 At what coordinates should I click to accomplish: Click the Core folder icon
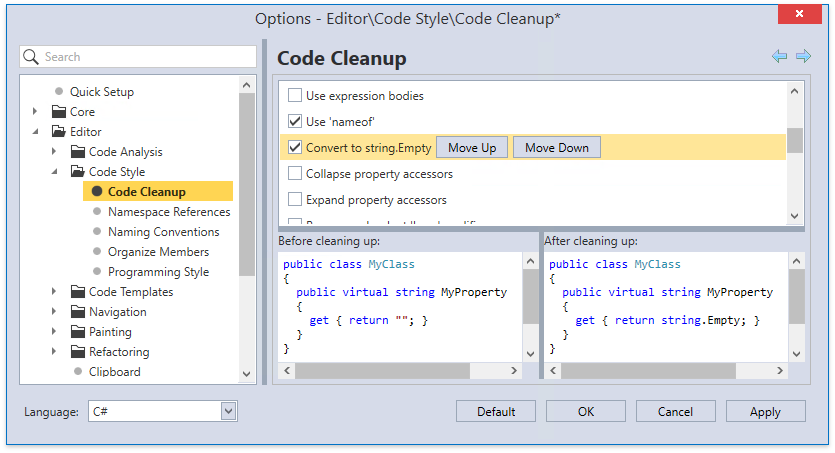point(59,112)
